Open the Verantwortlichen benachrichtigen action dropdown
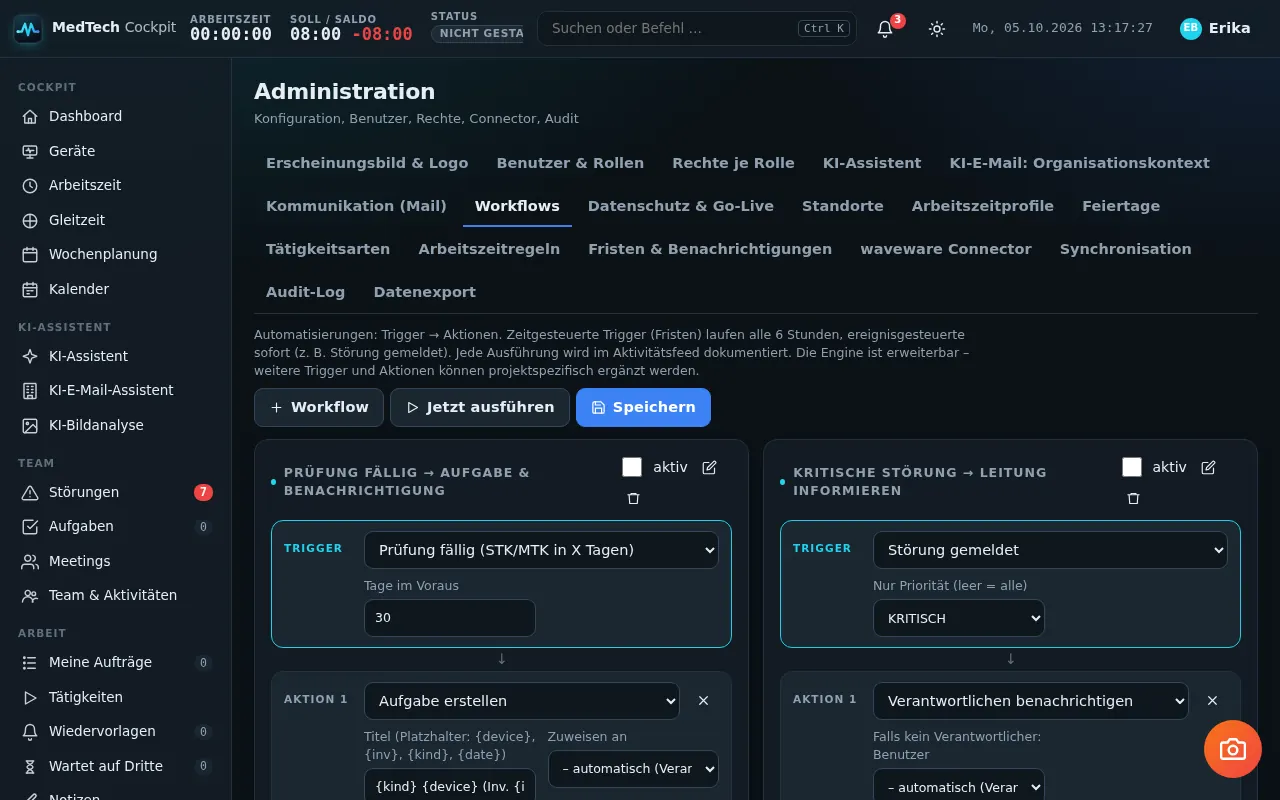Image resolution: width=1280 pixels, height=800 pixels. (x=1031, y=701)
